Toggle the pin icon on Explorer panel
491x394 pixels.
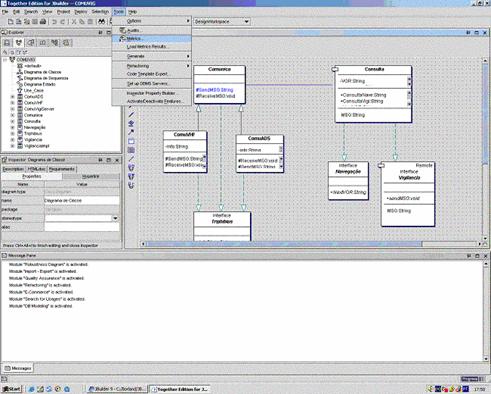click(100, 32)
